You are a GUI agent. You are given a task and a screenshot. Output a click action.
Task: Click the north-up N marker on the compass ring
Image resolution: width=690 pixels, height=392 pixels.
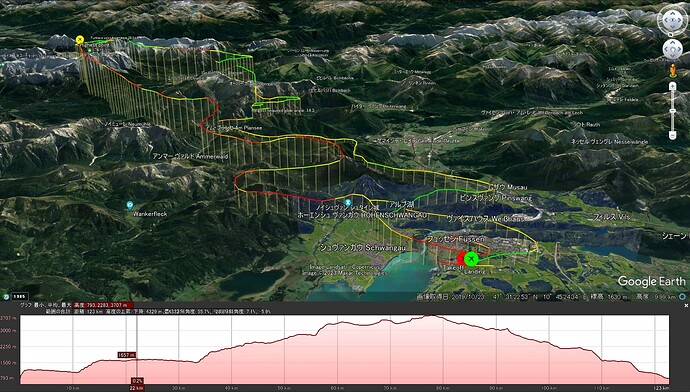tap(670, 34)
